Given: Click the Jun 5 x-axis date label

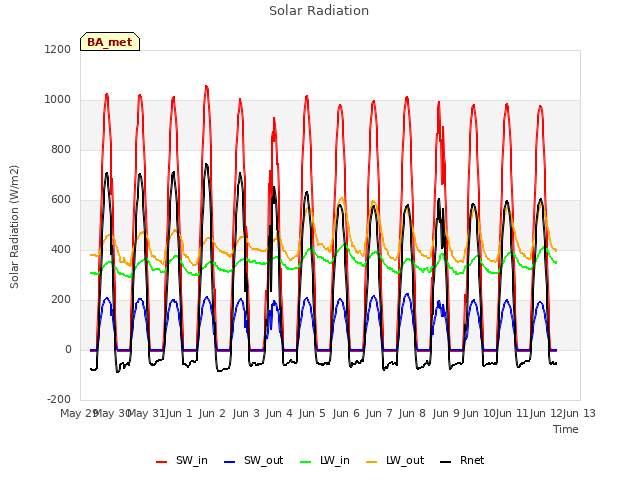Looking at the screenshot, I should 312,413.
